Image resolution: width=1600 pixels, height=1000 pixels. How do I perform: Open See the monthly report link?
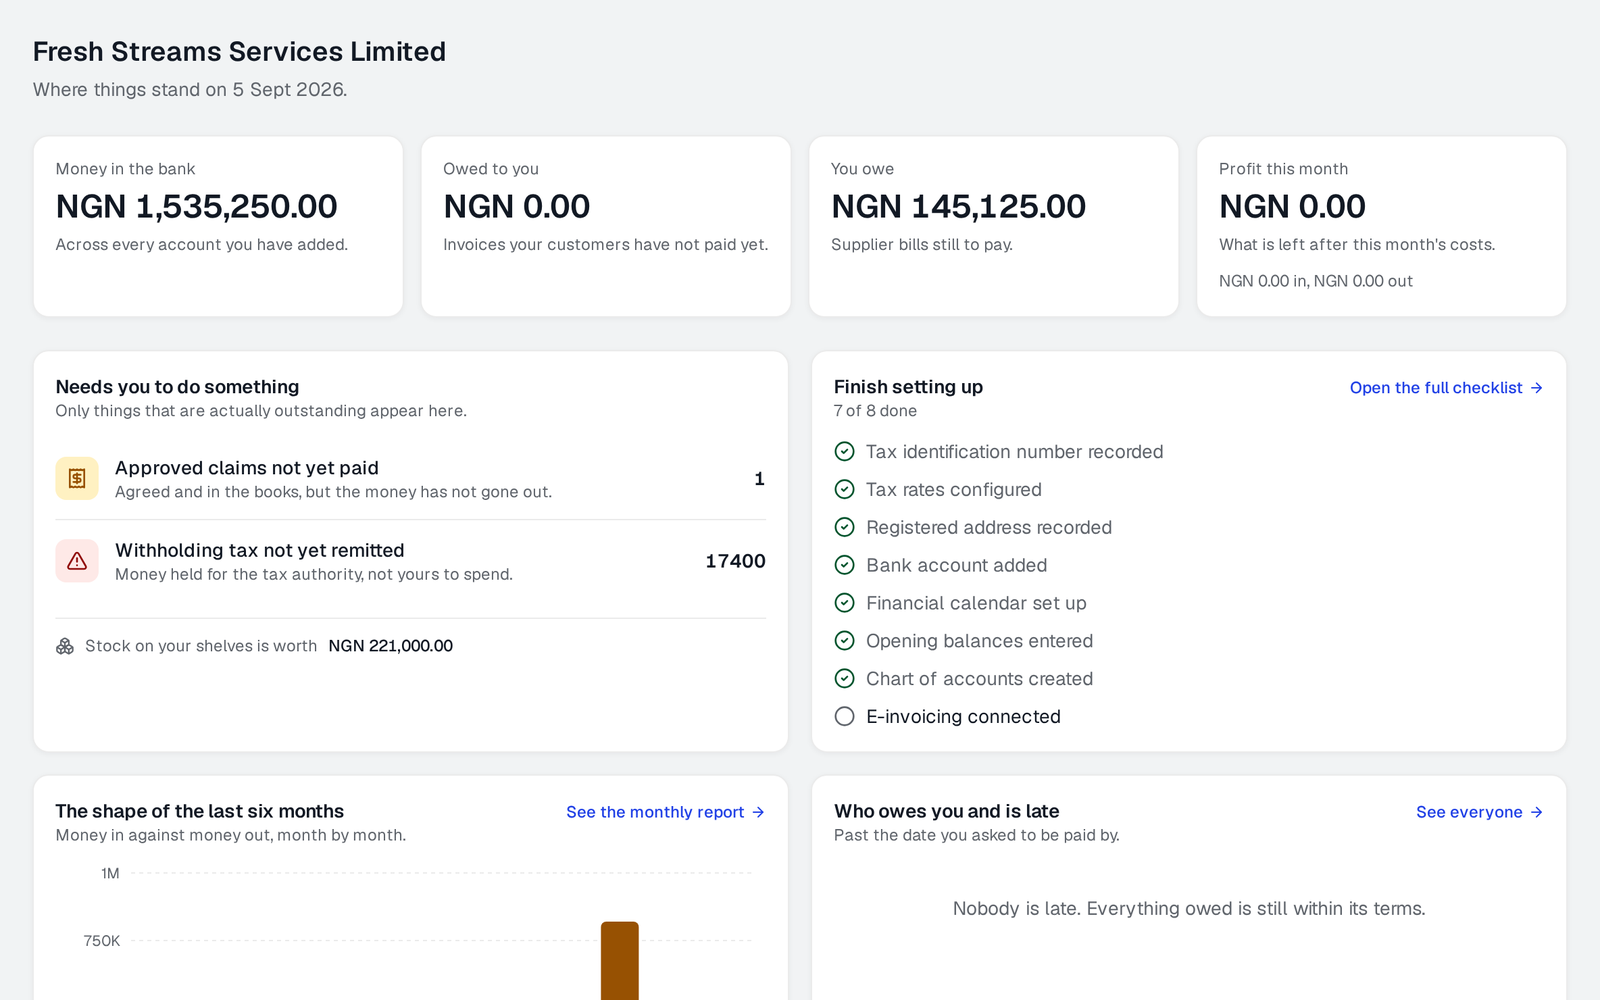click(665, 812)
